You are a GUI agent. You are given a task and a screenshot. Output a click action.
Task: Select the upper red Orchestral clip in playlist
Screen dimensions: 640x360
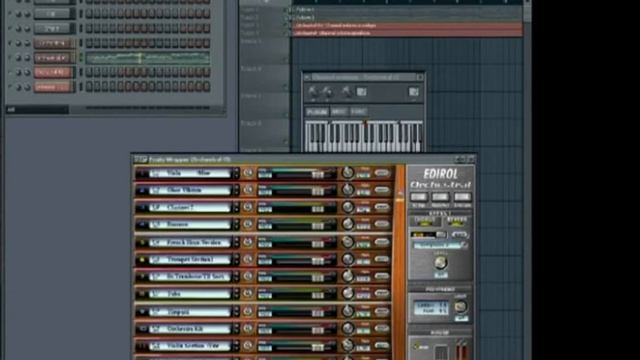[x=408, y=26]
